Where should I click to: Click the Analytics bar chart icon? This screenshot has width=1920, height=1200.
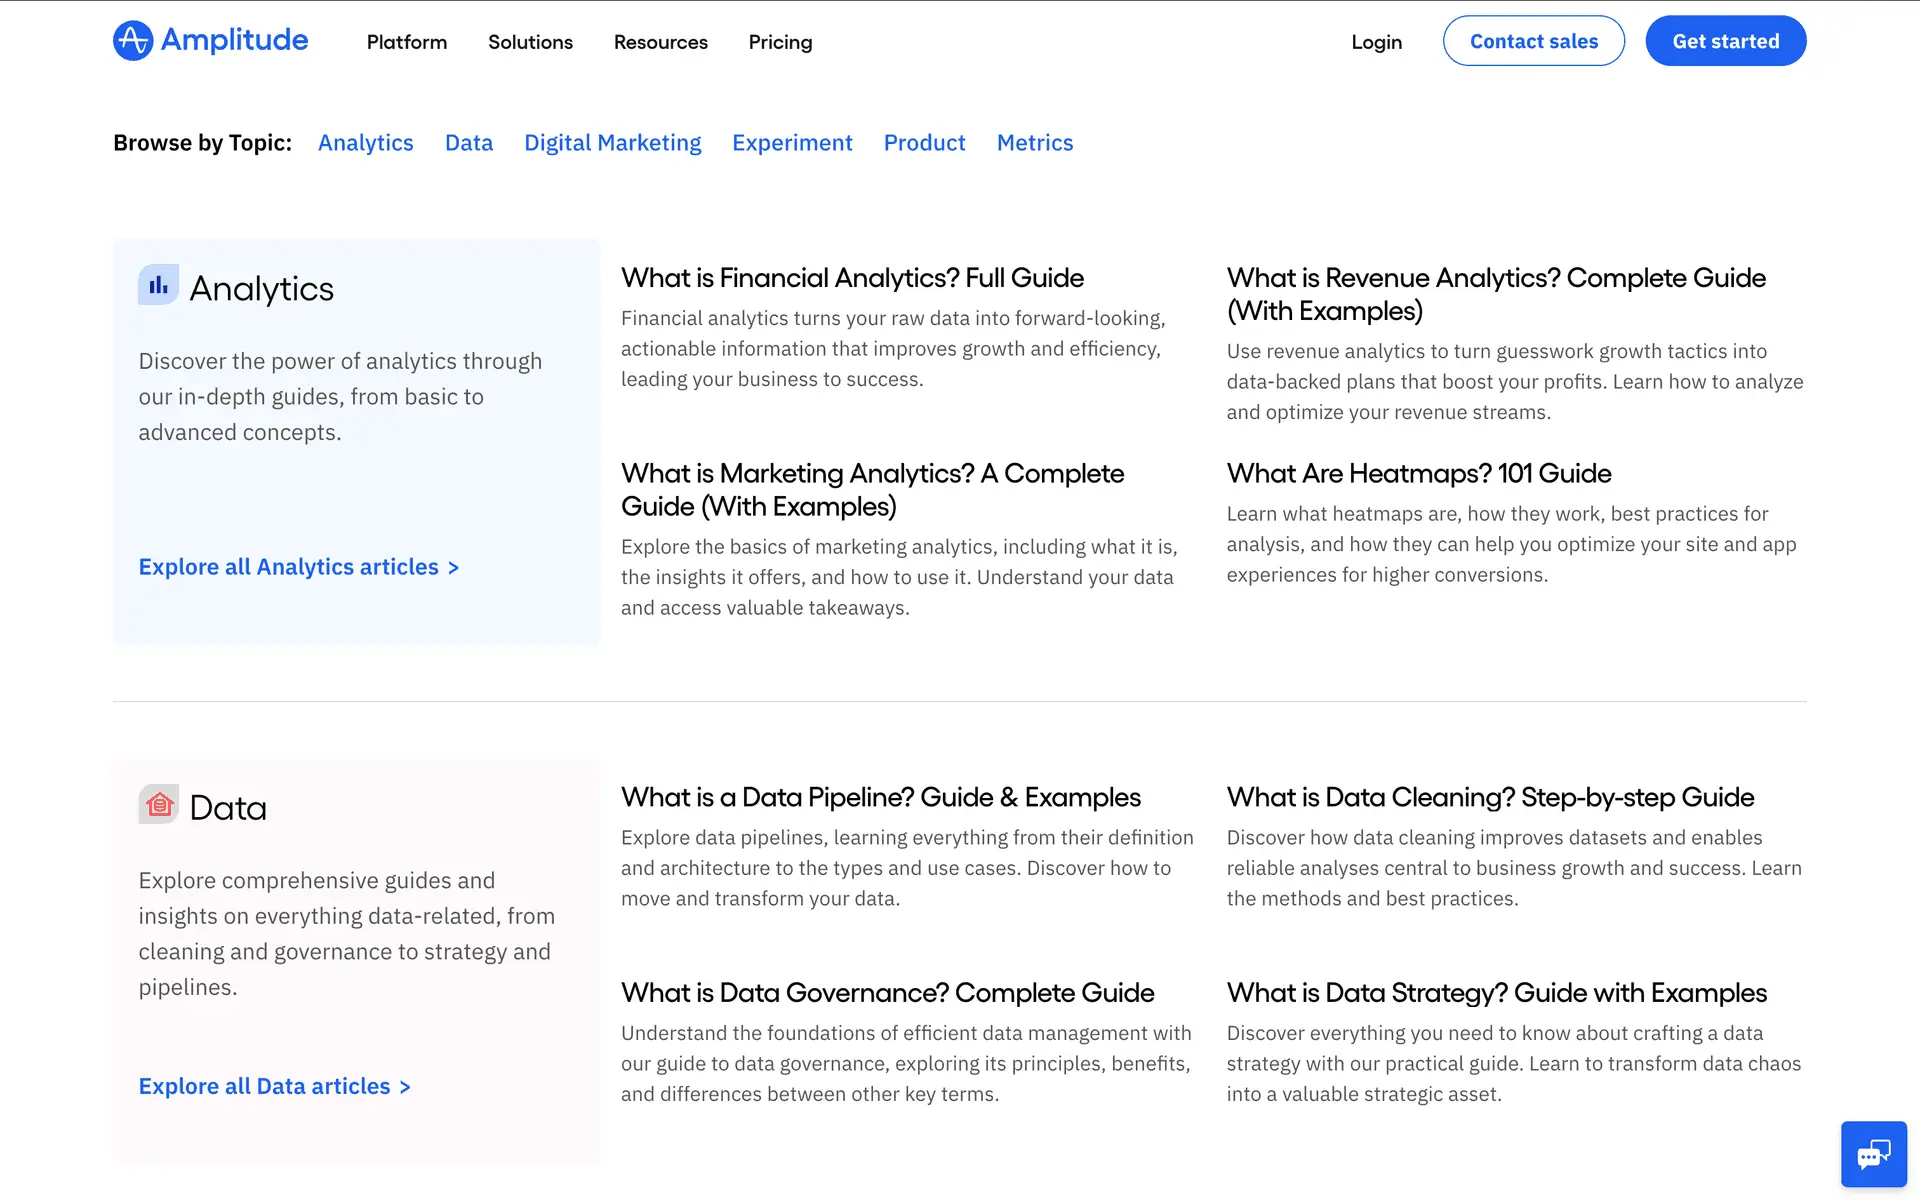(x=158, y=285)
